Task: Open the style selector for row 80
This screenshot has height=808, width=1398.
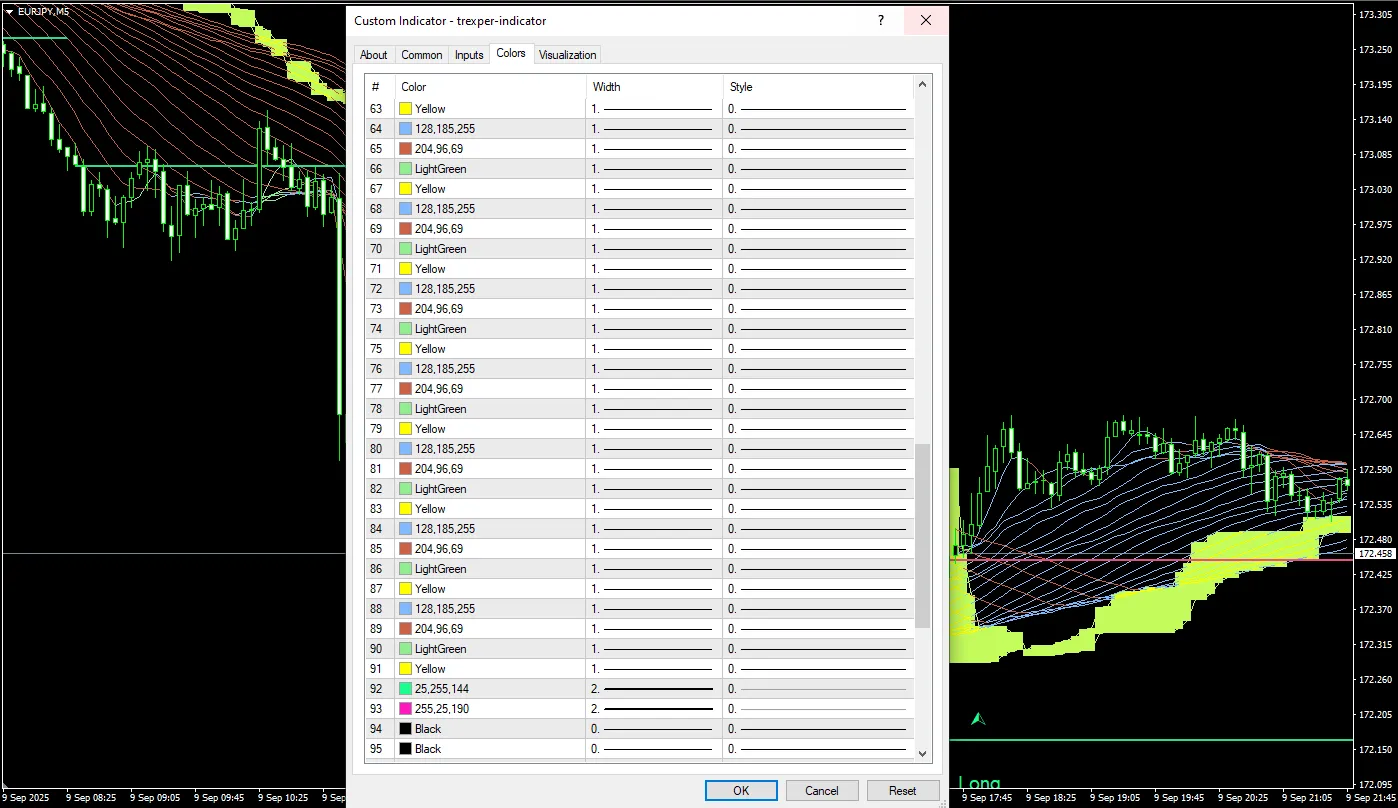Action: [x=818, y=449]
